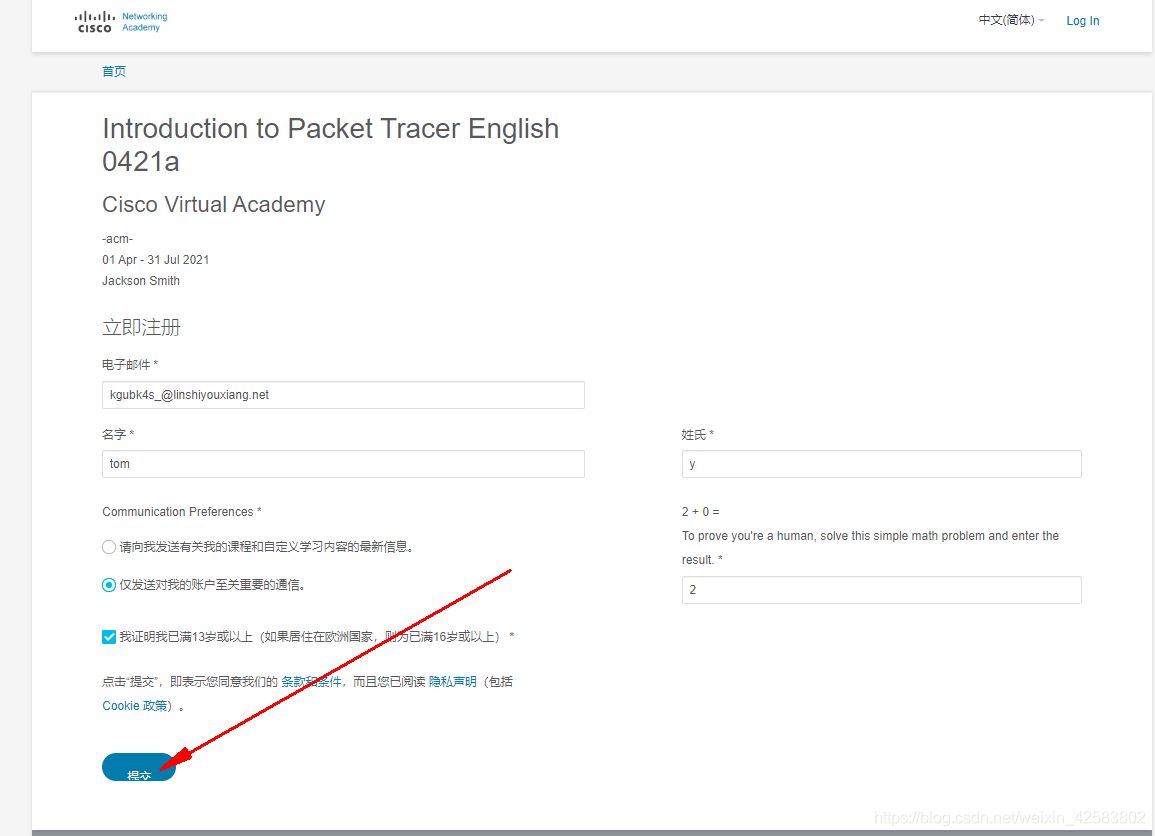The image size is (1155, 836).
Task: Focus the 电子邮件 email input field
Action: pyautogui.click(x=343, y=395)
